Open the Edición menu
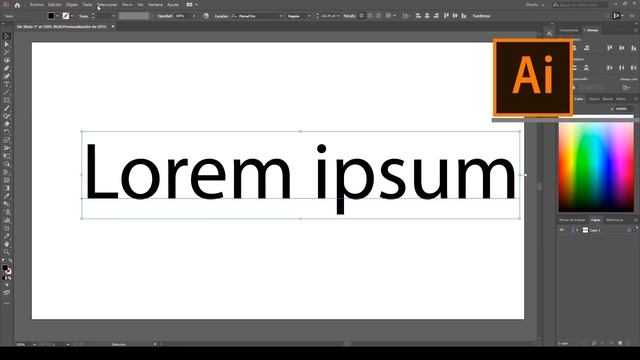 54,5
